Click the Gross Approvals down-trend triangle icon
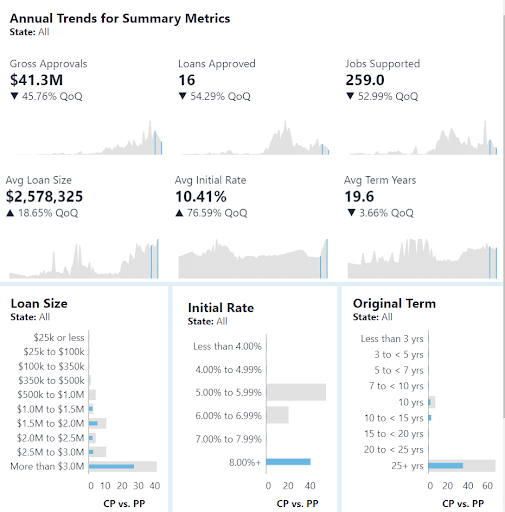This screenshot has height=512, width=505. [14, 96]
